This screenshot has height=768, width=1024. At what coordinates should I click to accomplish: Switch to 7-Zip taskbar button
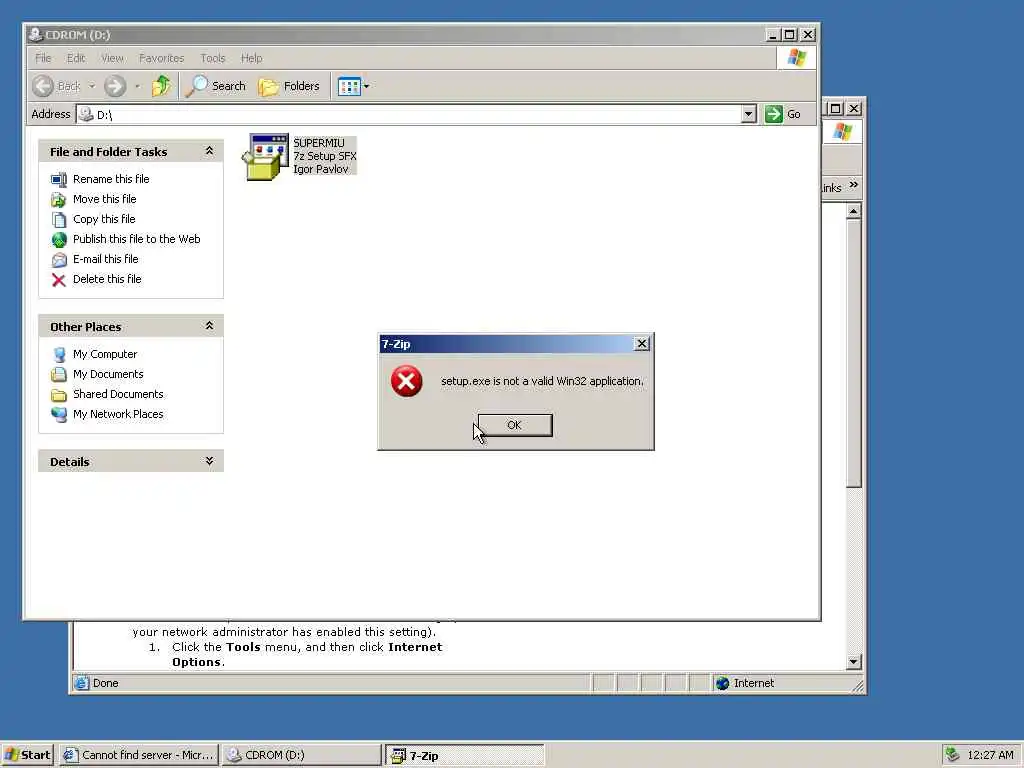pos(464,756)
